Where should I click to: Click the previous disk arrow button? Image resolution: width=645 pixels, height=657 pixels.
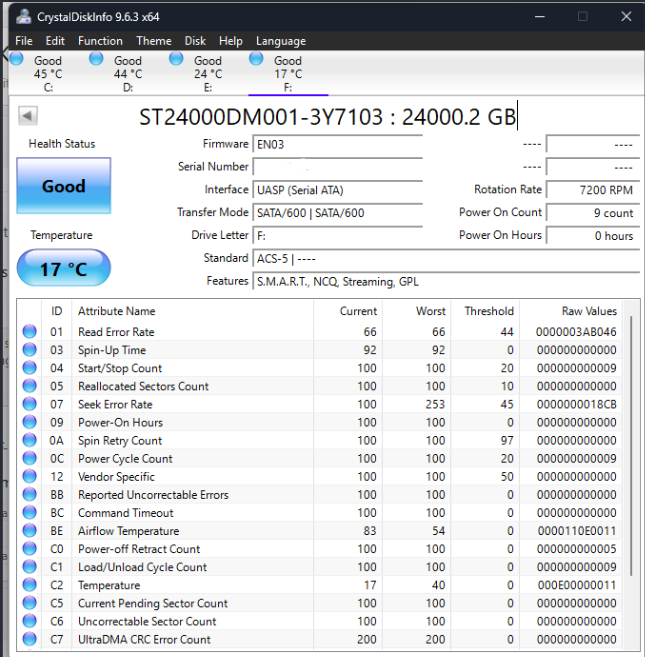(28, 116)
